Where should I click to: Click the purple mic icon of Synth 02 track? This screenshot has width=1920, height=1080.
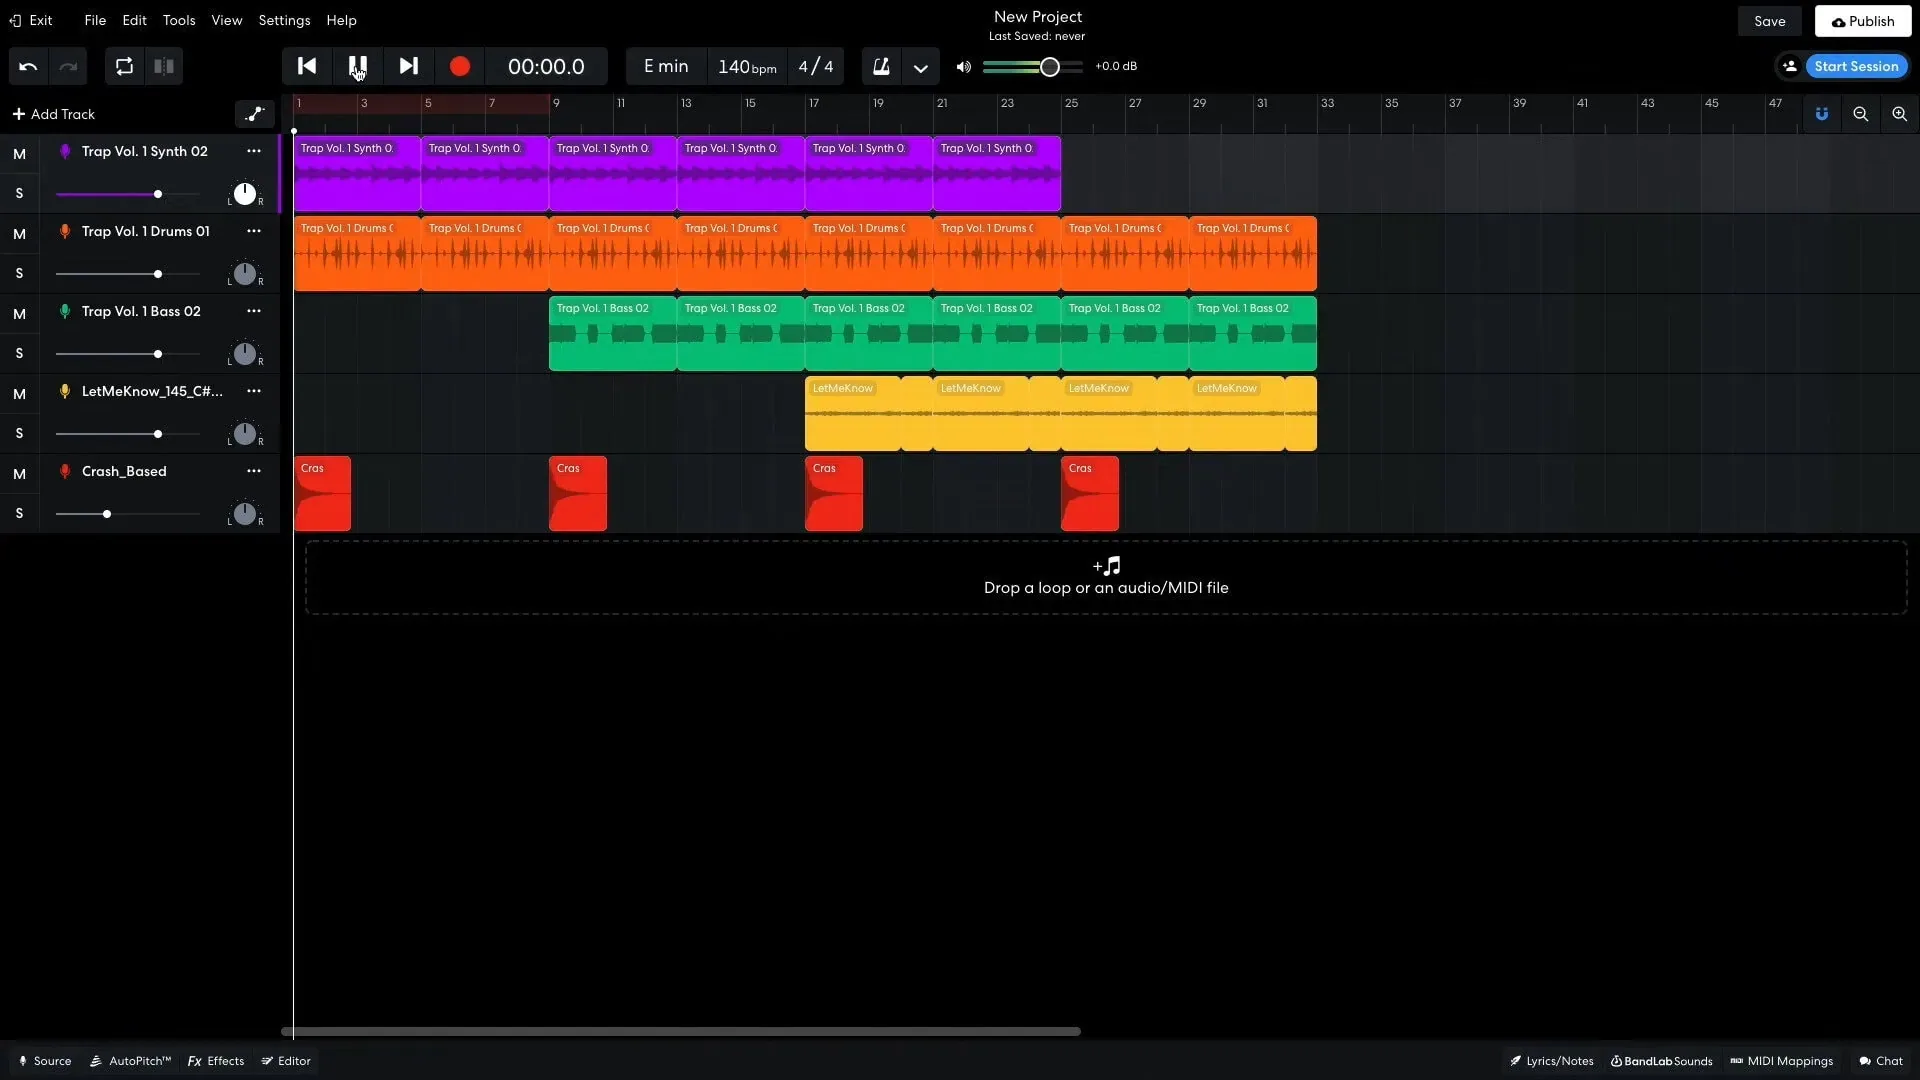(x=65, y=151)
